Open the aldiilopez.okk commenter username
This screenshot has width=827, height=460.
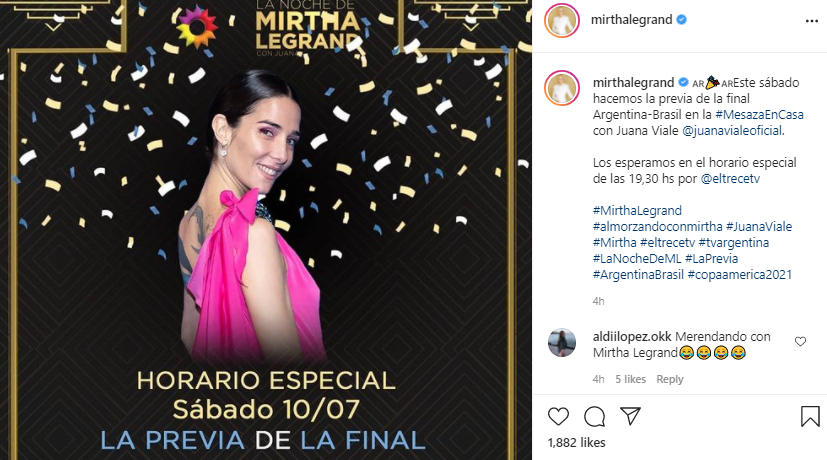[x=632, y=337]
